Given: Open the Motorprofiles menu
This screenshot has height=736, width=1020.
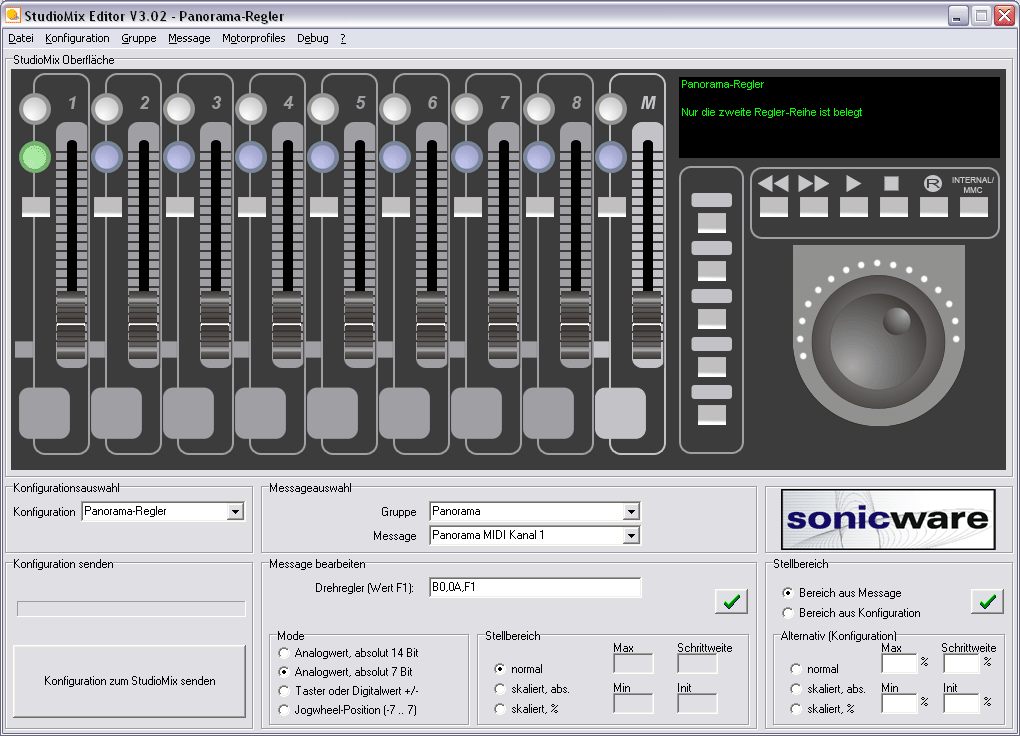Looking at the screenshot, I should [253, 38].
